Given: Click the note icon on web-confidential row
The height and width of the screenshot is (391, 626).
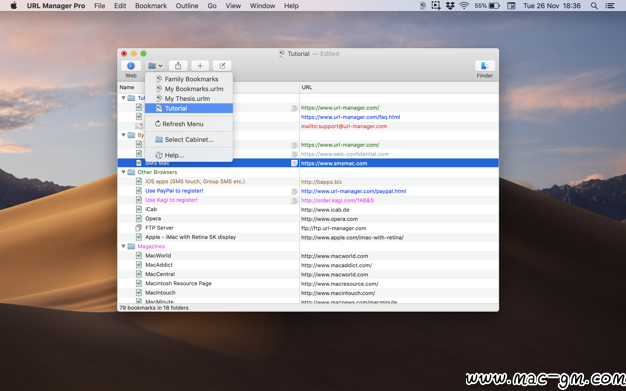Looking at the screenshot, I should (294, 154).
